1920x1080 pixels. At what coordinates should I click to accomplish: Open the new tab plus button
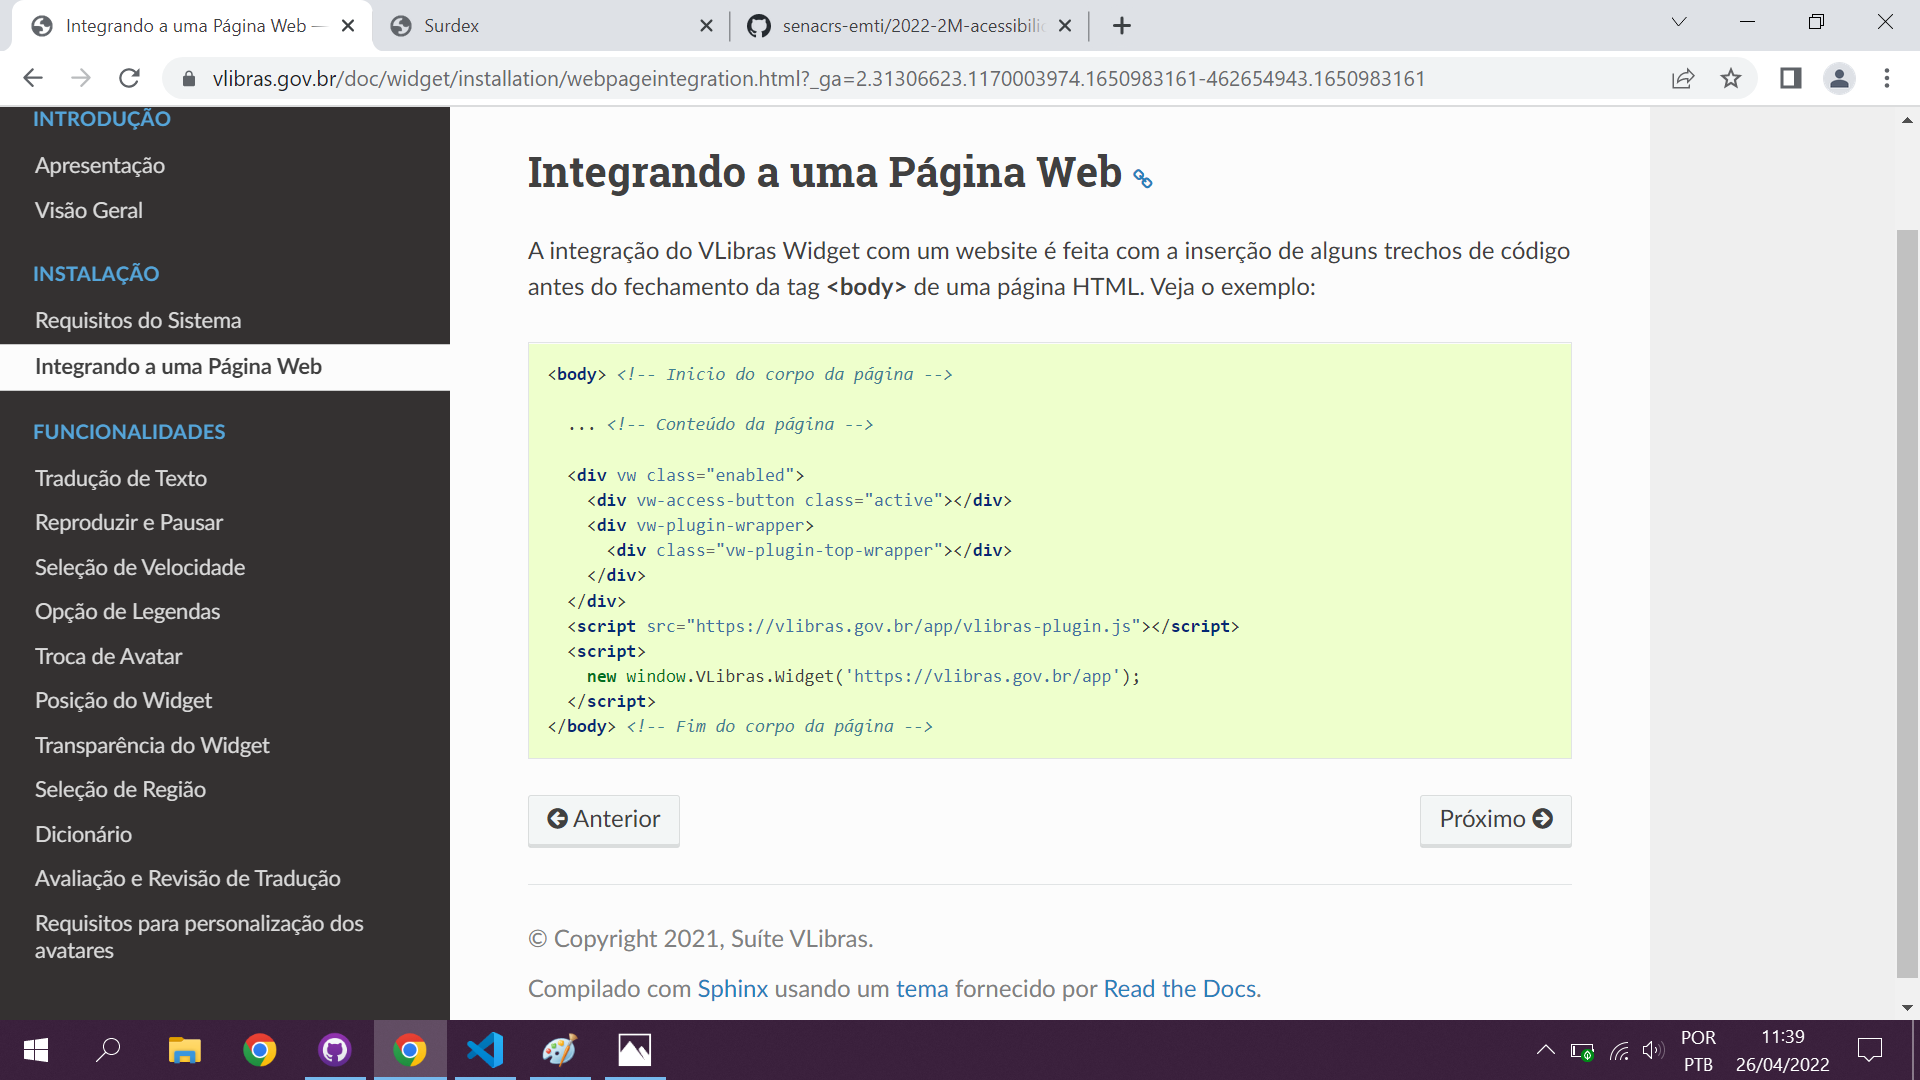[1122, 26]
